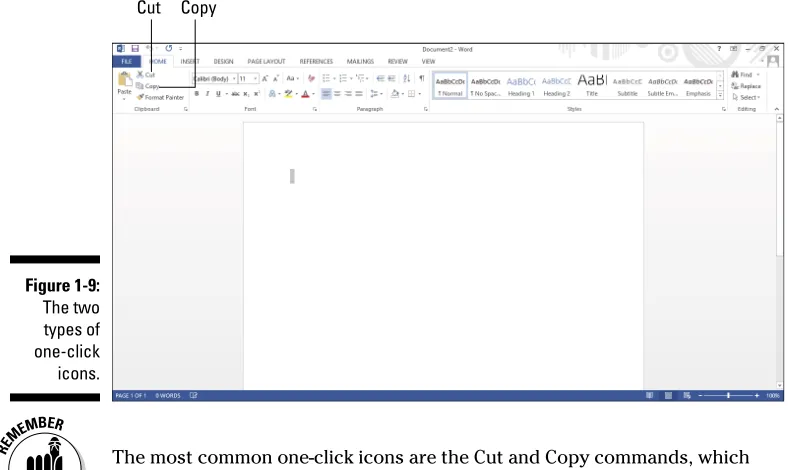The width and height of the screenshot is (788, 470).
Task: Toggle Underline formatting
Action: click(218, 93)
